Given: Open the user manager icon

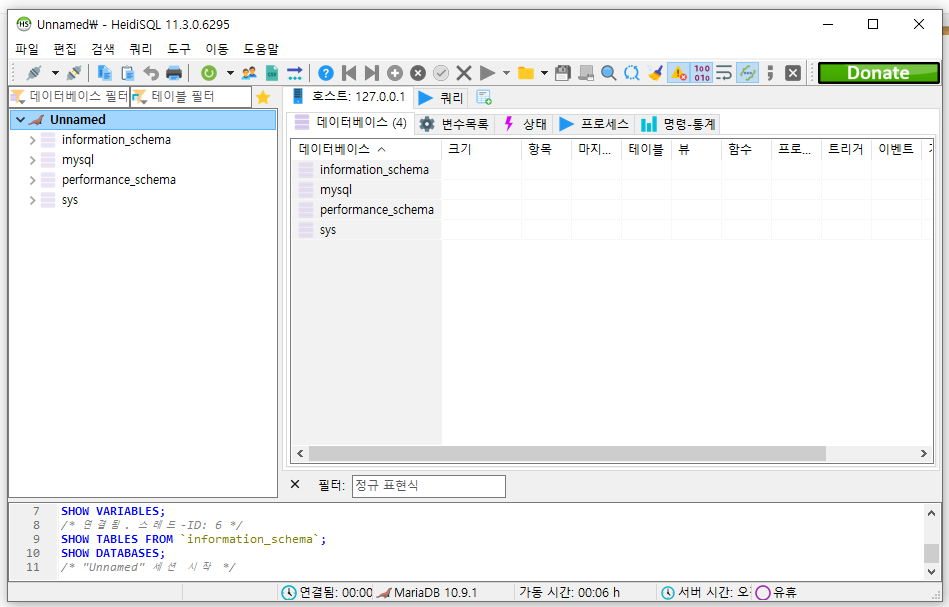Looking at the screenshot, I should [x=249, y=73].
